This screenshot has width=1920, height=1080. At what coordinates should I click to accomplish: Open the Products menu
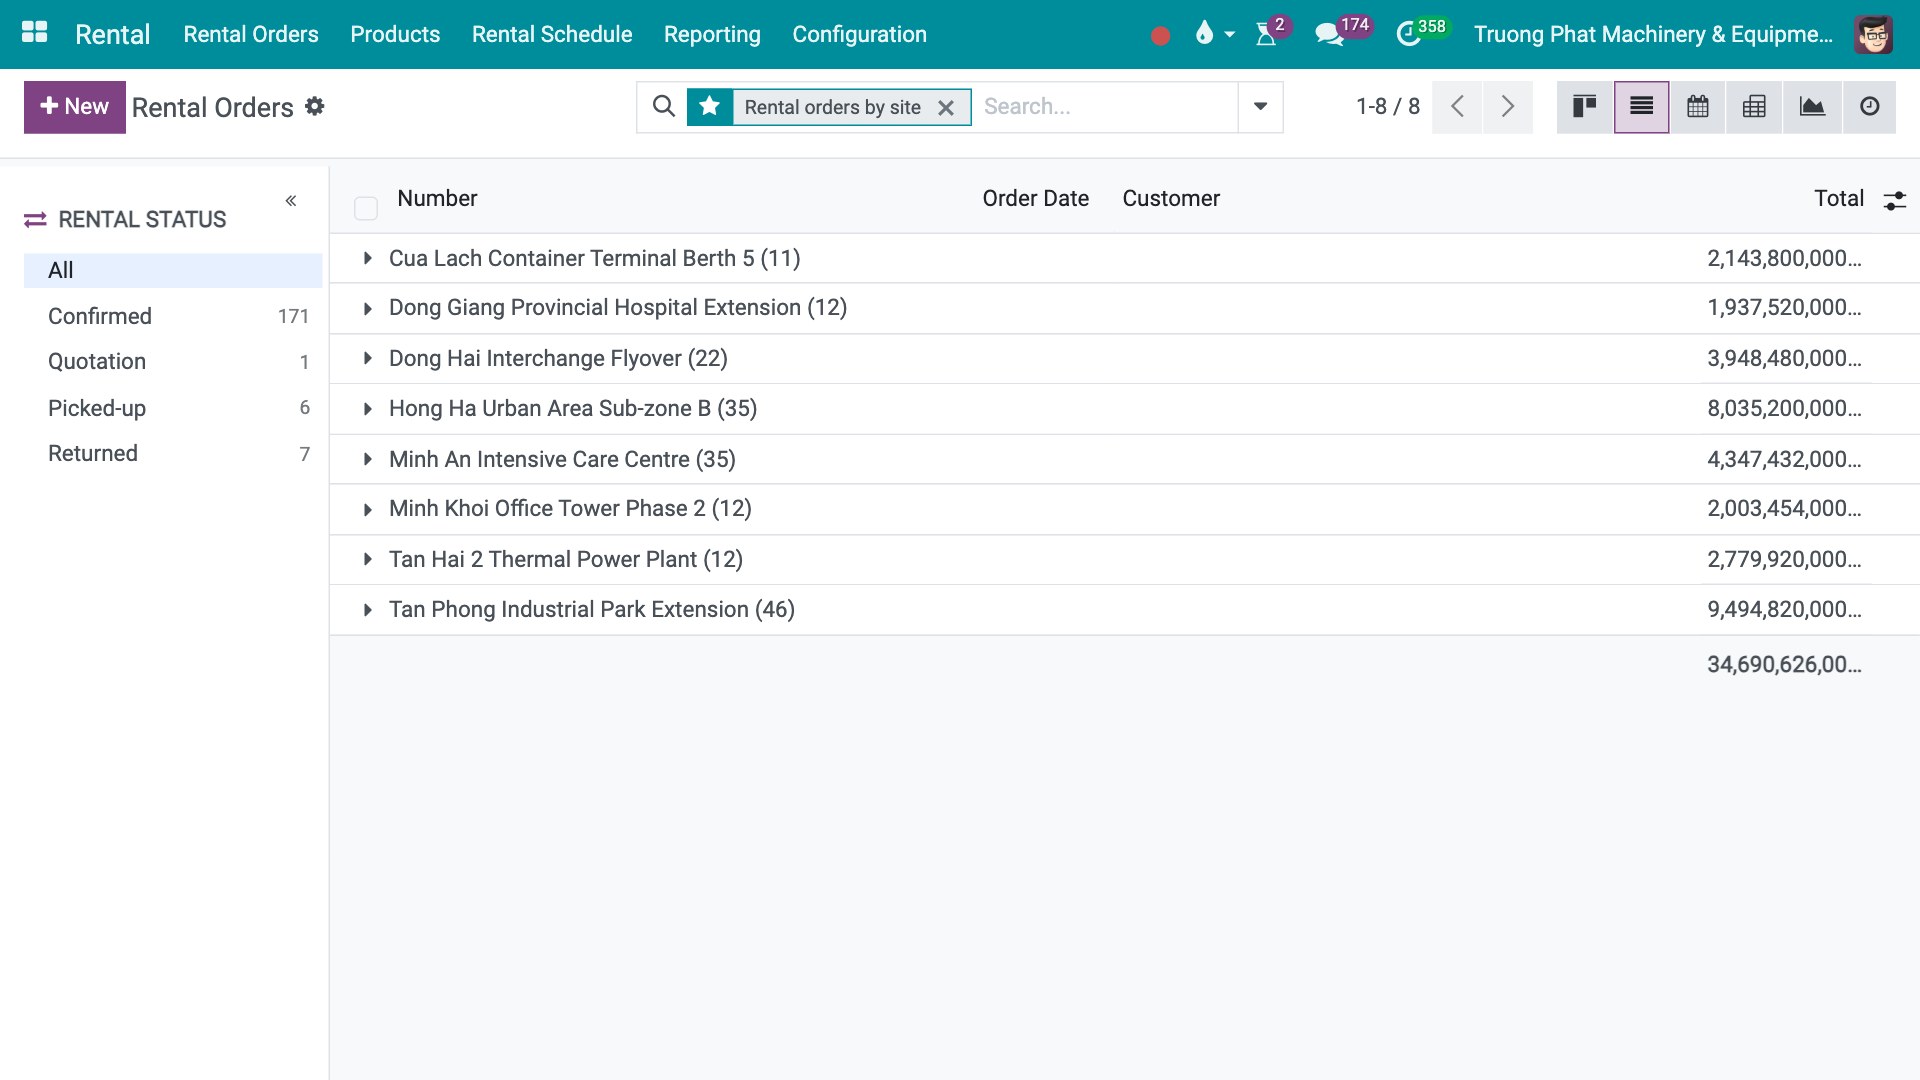click(395, 34)
